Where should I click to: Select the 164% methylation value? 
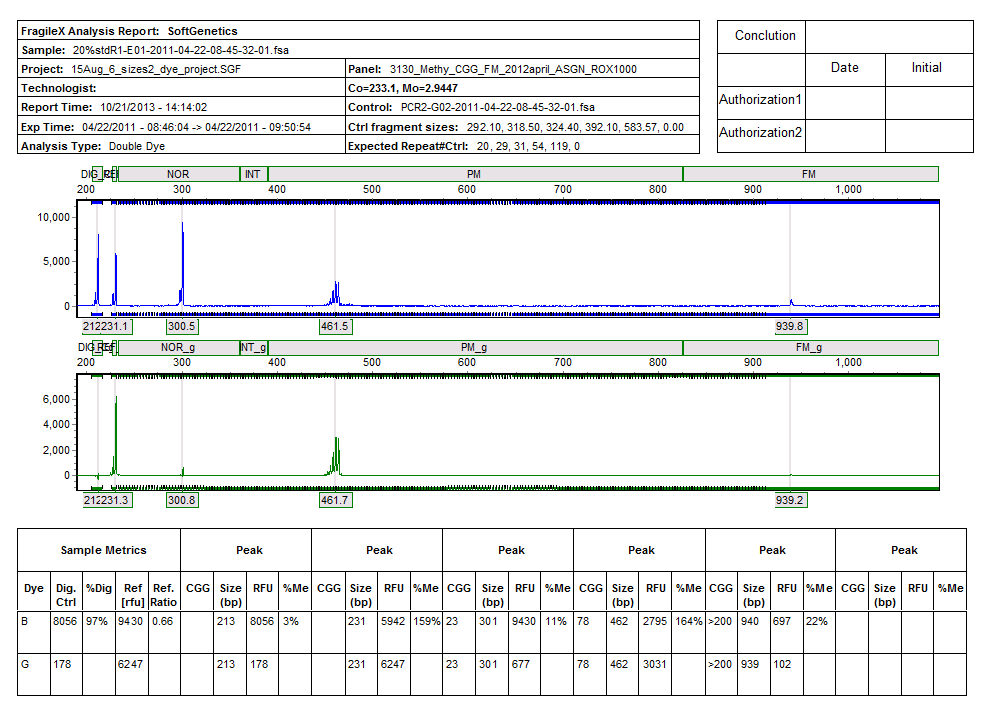(689, 621)
